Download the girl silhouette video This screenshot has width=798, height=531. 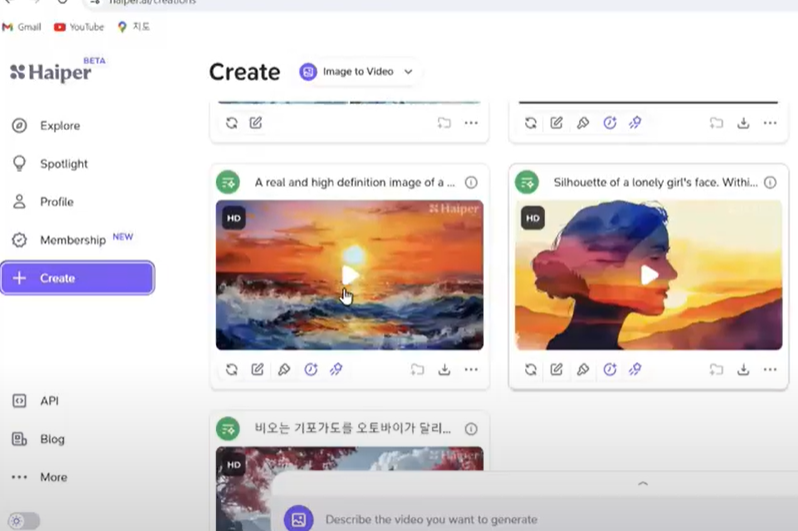point(744,370)
